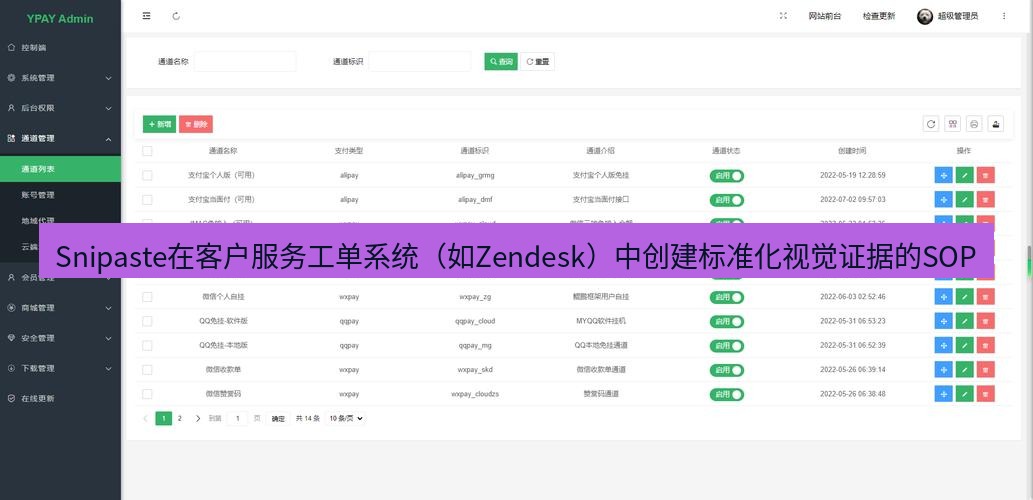Image resolution: width=1033 pixels, height=500 pixels.
Task: Click the 超级管理员 user name
Action: 958,16
